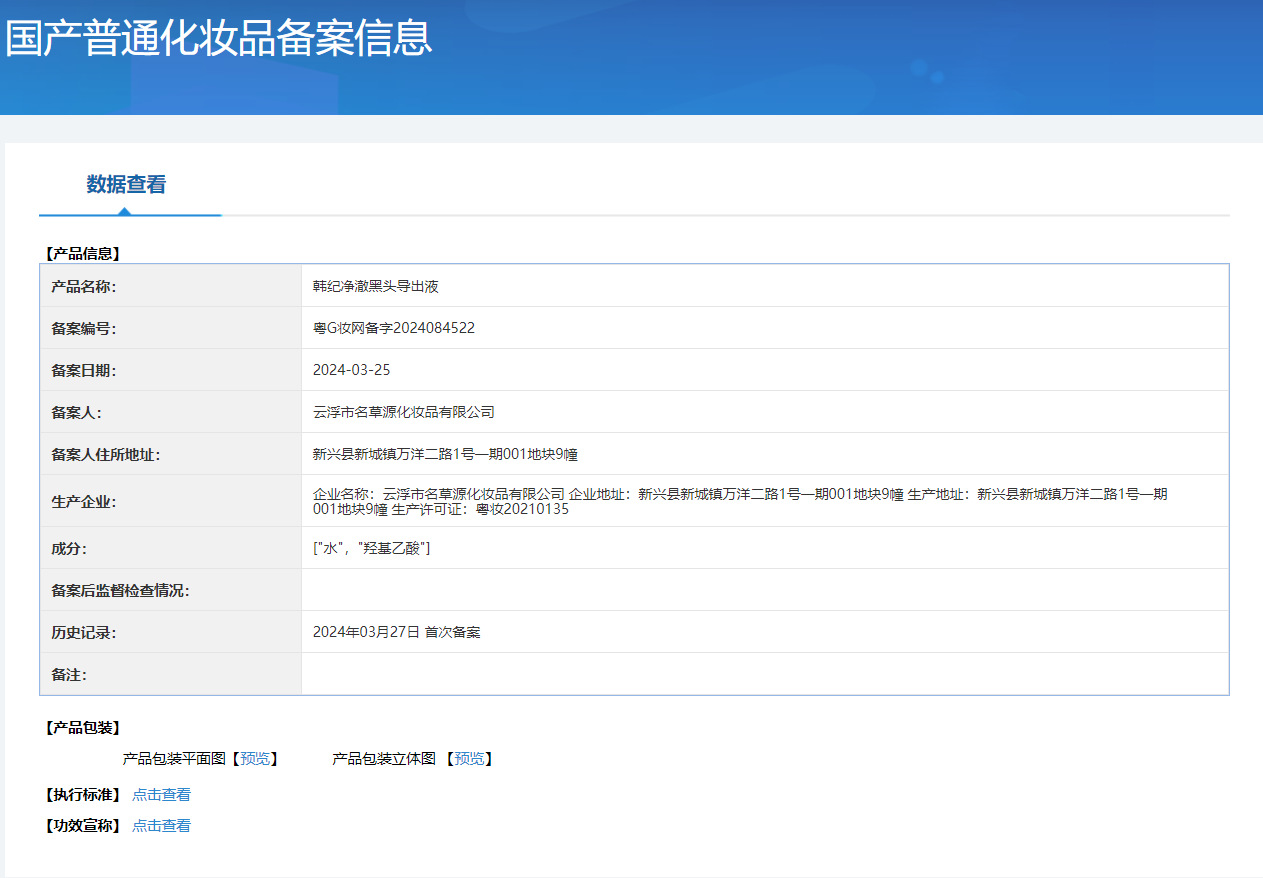Image resolution: width=1263 pixels, height=878 pixels.
Task: Click the 产品包装立体图 label
Action: click(384, 759)
